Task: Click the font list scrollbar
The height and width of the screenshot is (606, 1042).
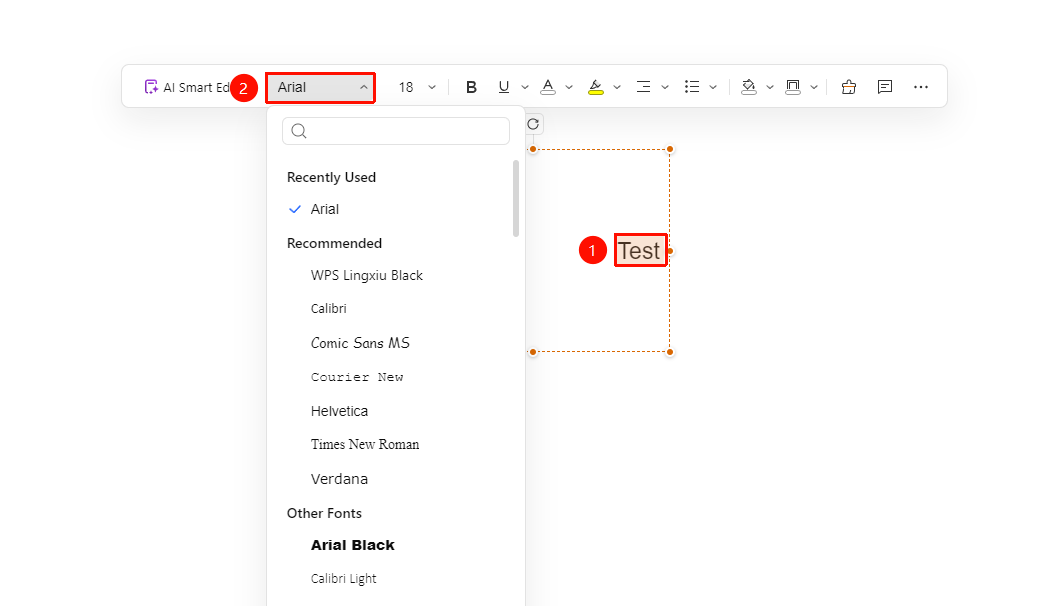Action: tap(516, 199)
